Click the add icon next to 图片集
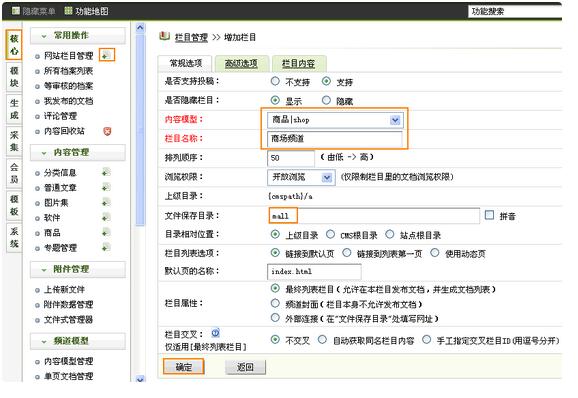This screenshot has width=578, height=398. [x=106, y=203]
